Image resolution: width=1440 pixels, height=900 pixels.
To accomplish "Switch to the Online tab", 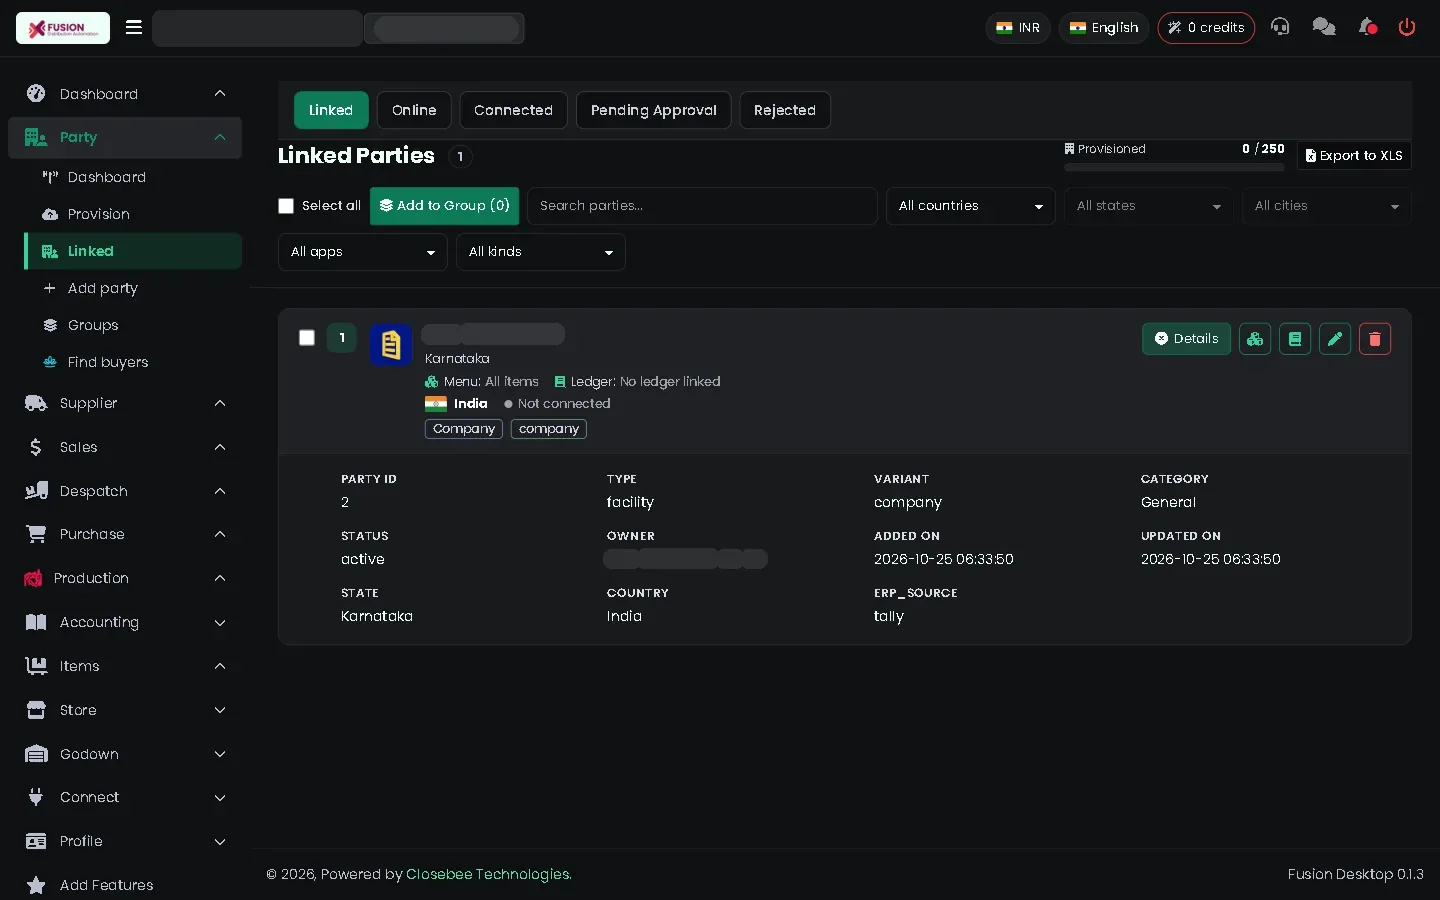I will (x=414, y=110).
